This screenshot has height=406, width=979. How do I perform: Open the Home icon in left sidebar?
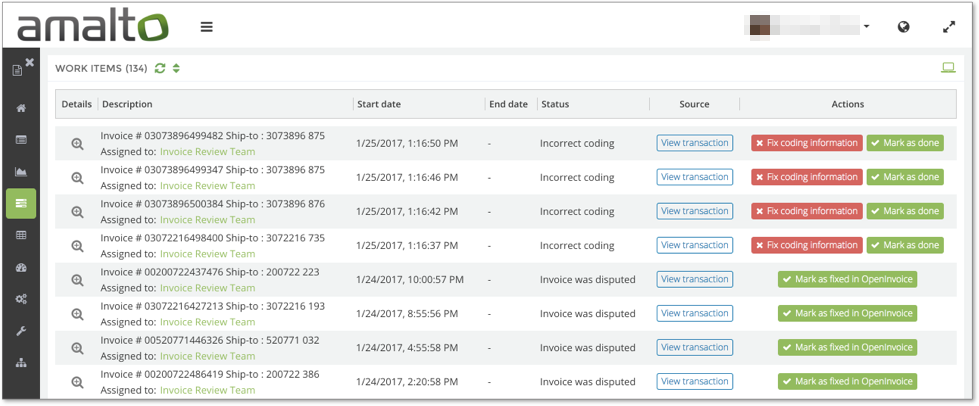point(20,108)
